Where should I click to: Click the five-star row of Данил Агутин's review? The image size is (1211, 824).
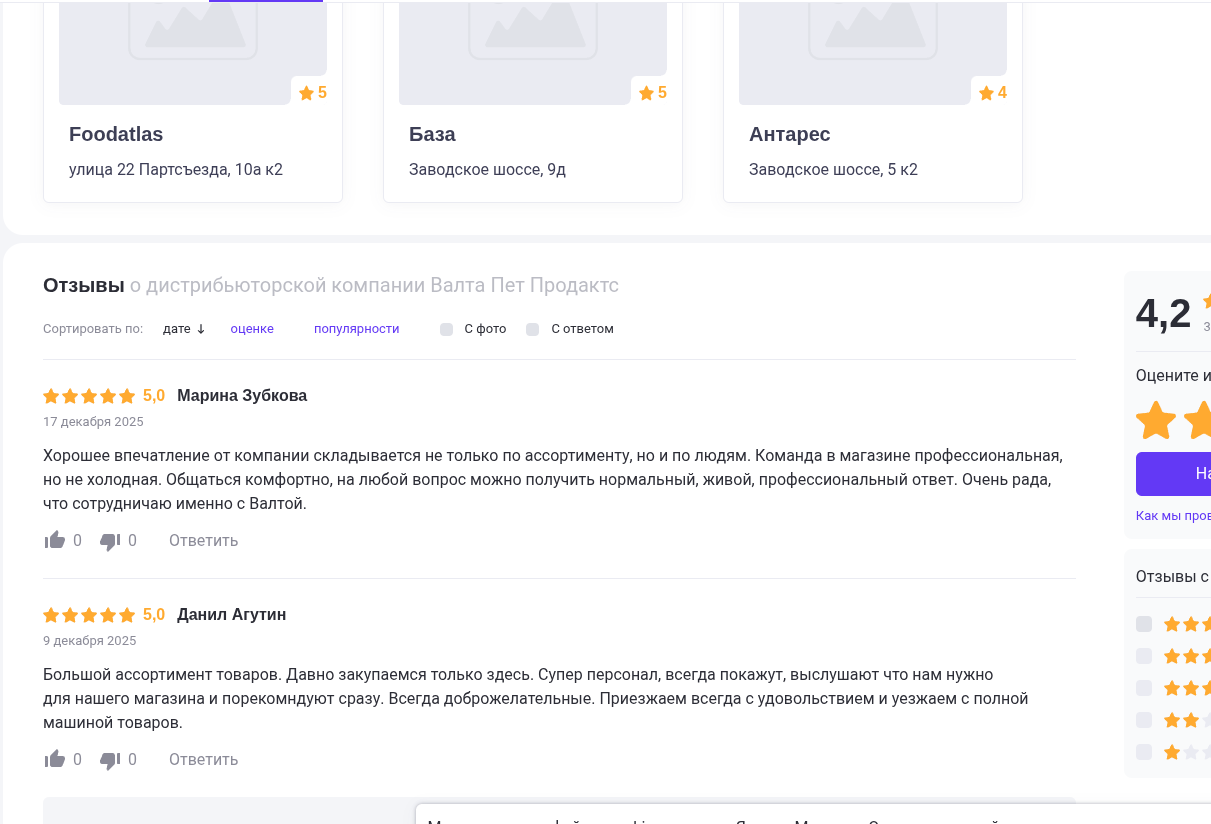tap(89, 615)
